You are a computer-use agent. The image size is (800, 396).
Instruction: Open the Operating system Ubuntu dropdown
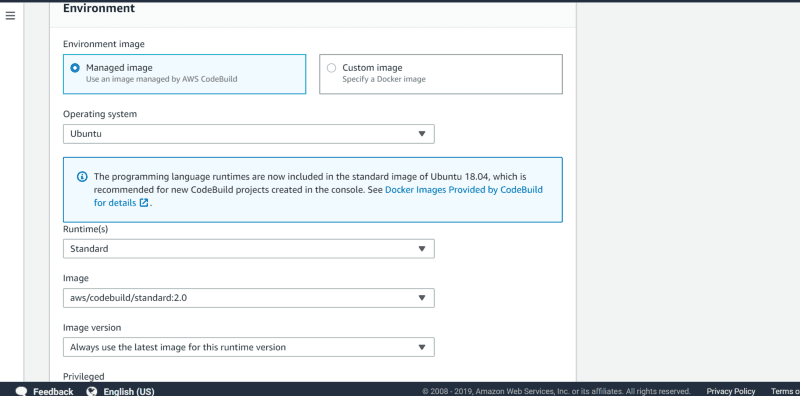coord(249,134)
